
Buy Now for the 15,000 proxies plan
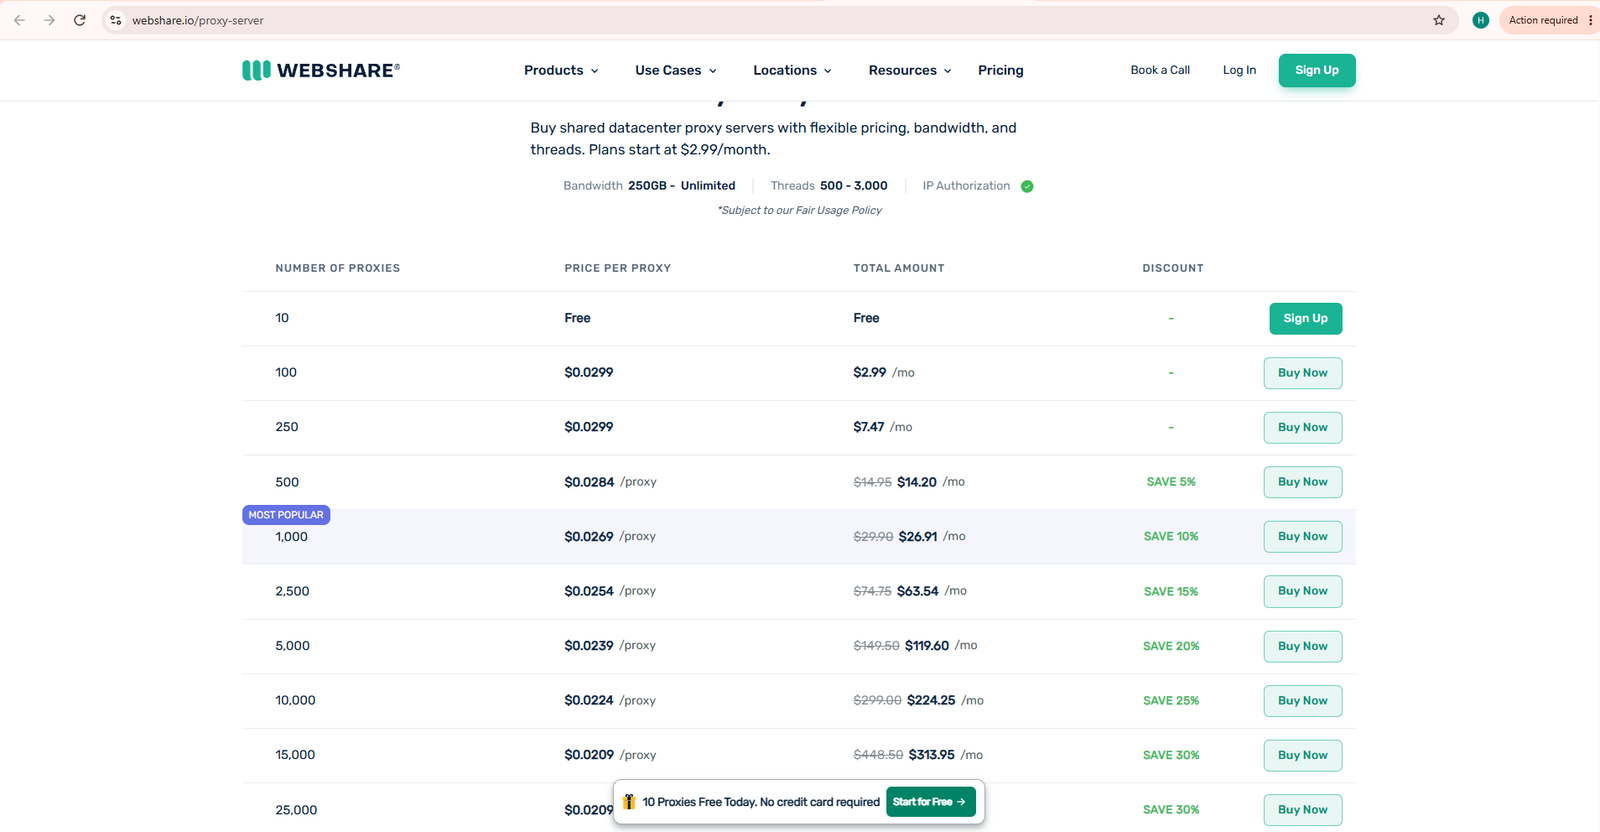(1303, 755)
